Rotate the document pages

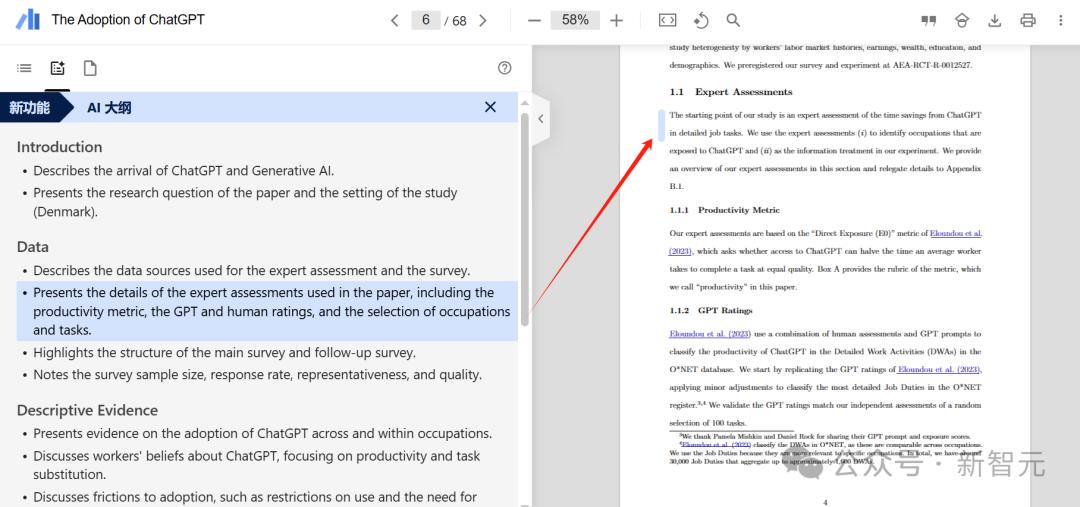[x=701, y=20]
